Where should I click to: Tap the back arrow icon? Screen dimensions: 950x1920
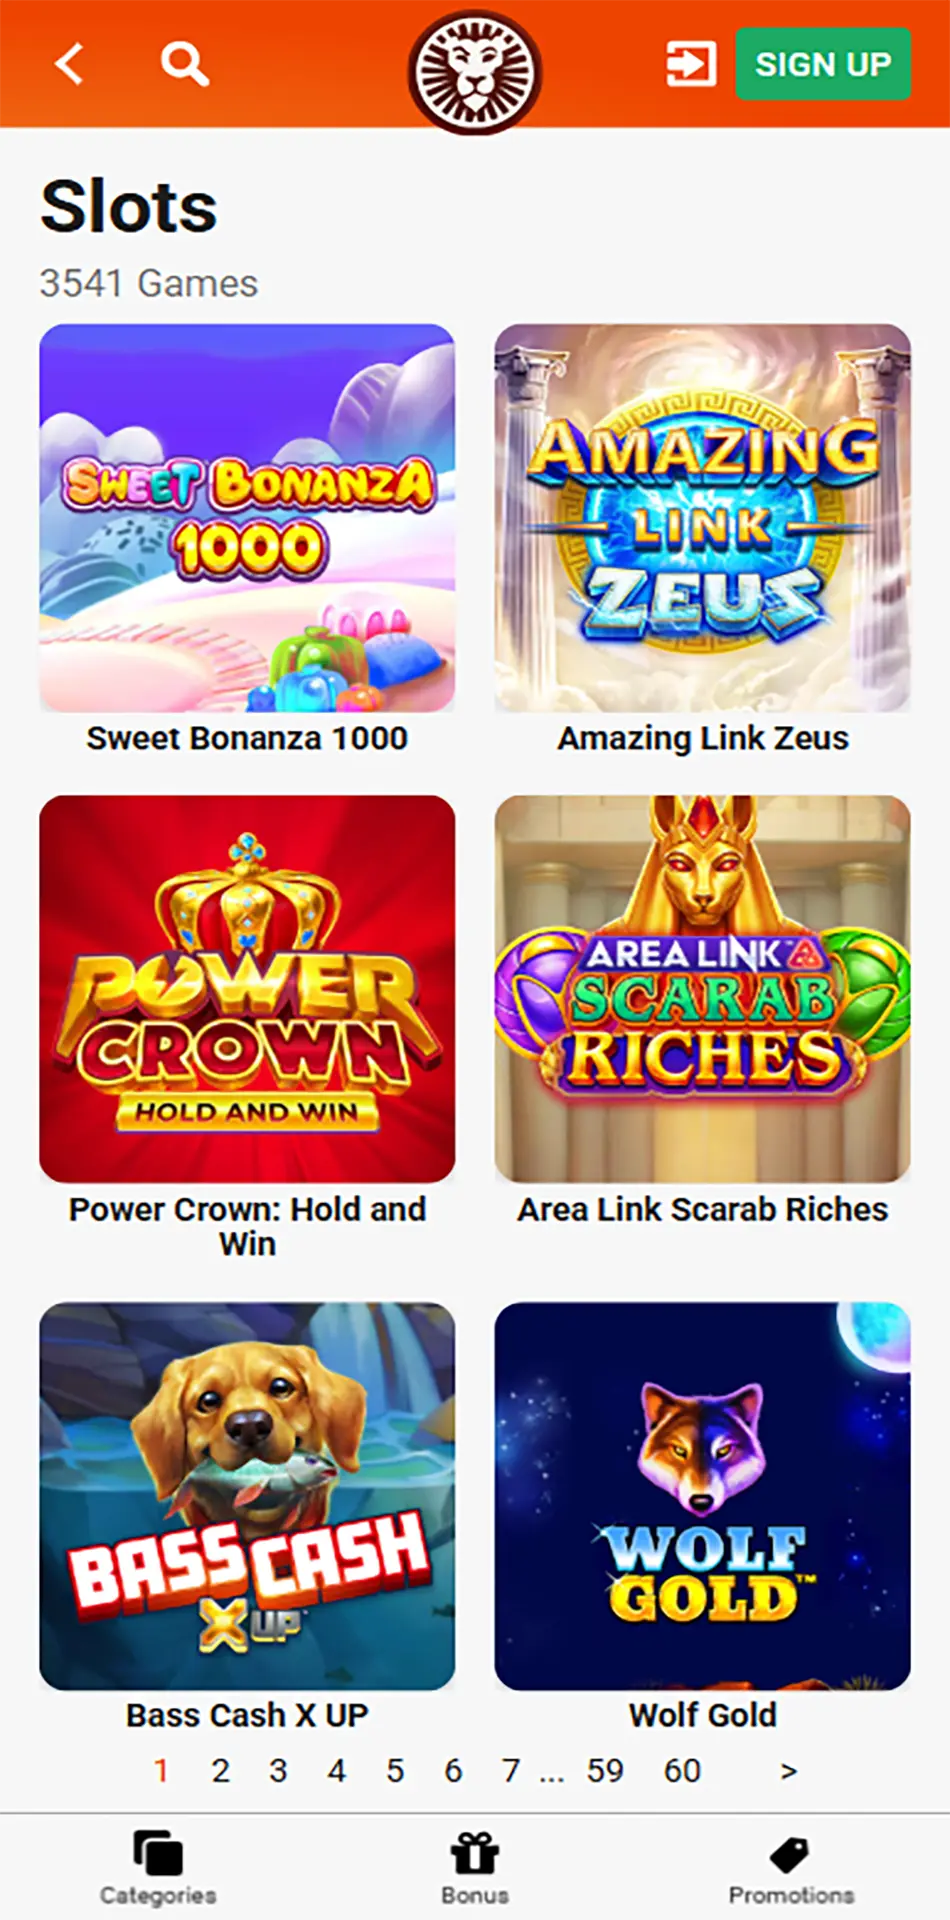(69, 64)
